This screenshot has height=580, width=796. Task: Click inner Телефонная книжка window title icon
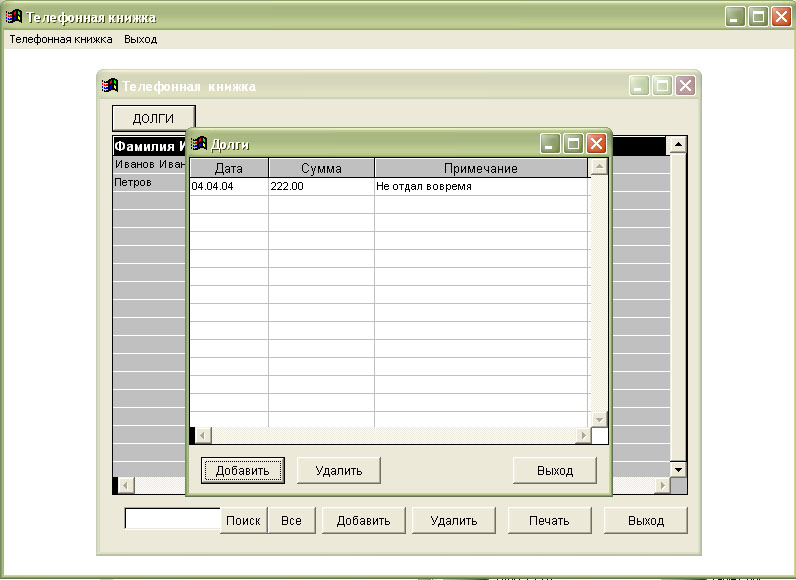point(110,85)
